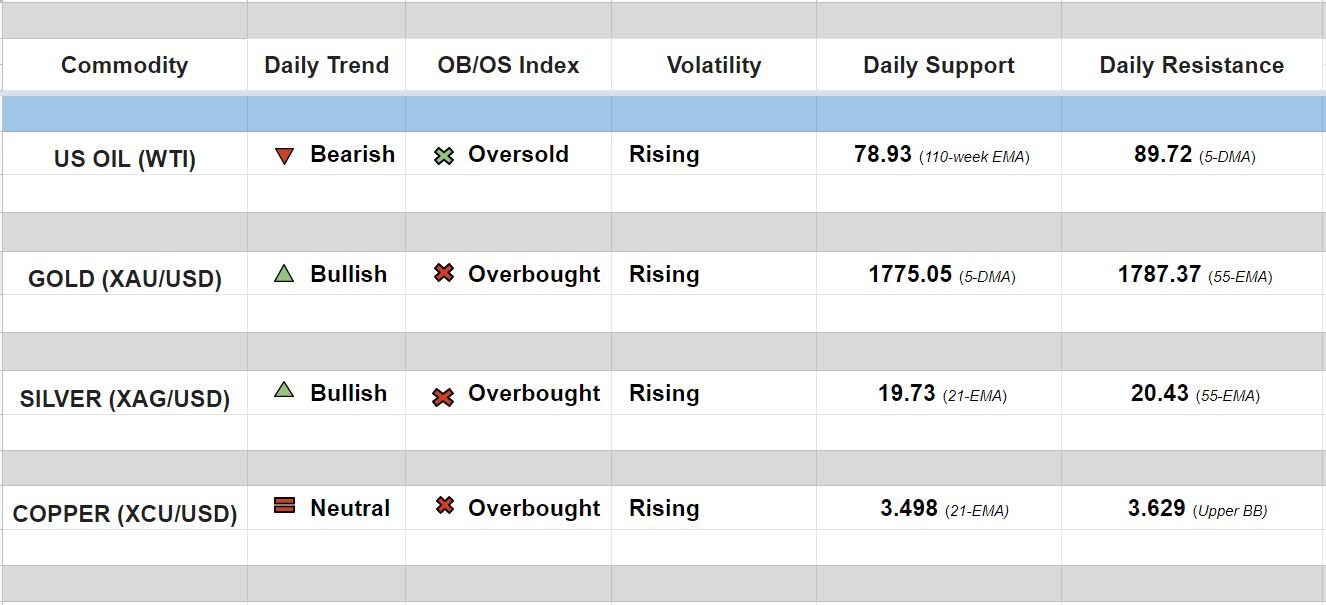Click the red bearish triangle for US Oil

(x=284, y=156)
